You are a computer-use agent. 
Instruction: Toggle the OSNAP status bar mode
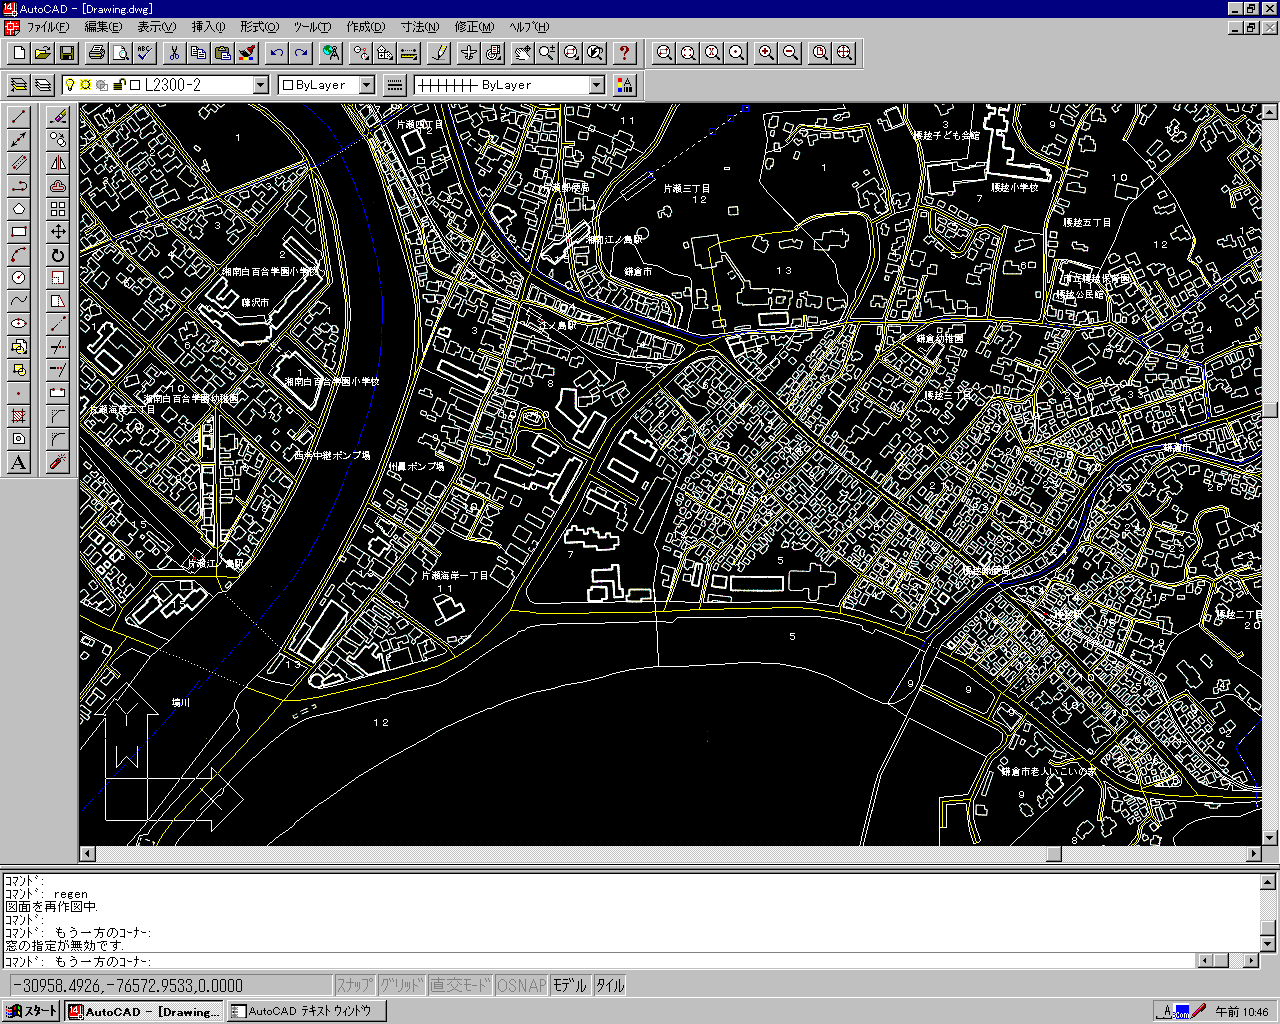coord(521,985)
